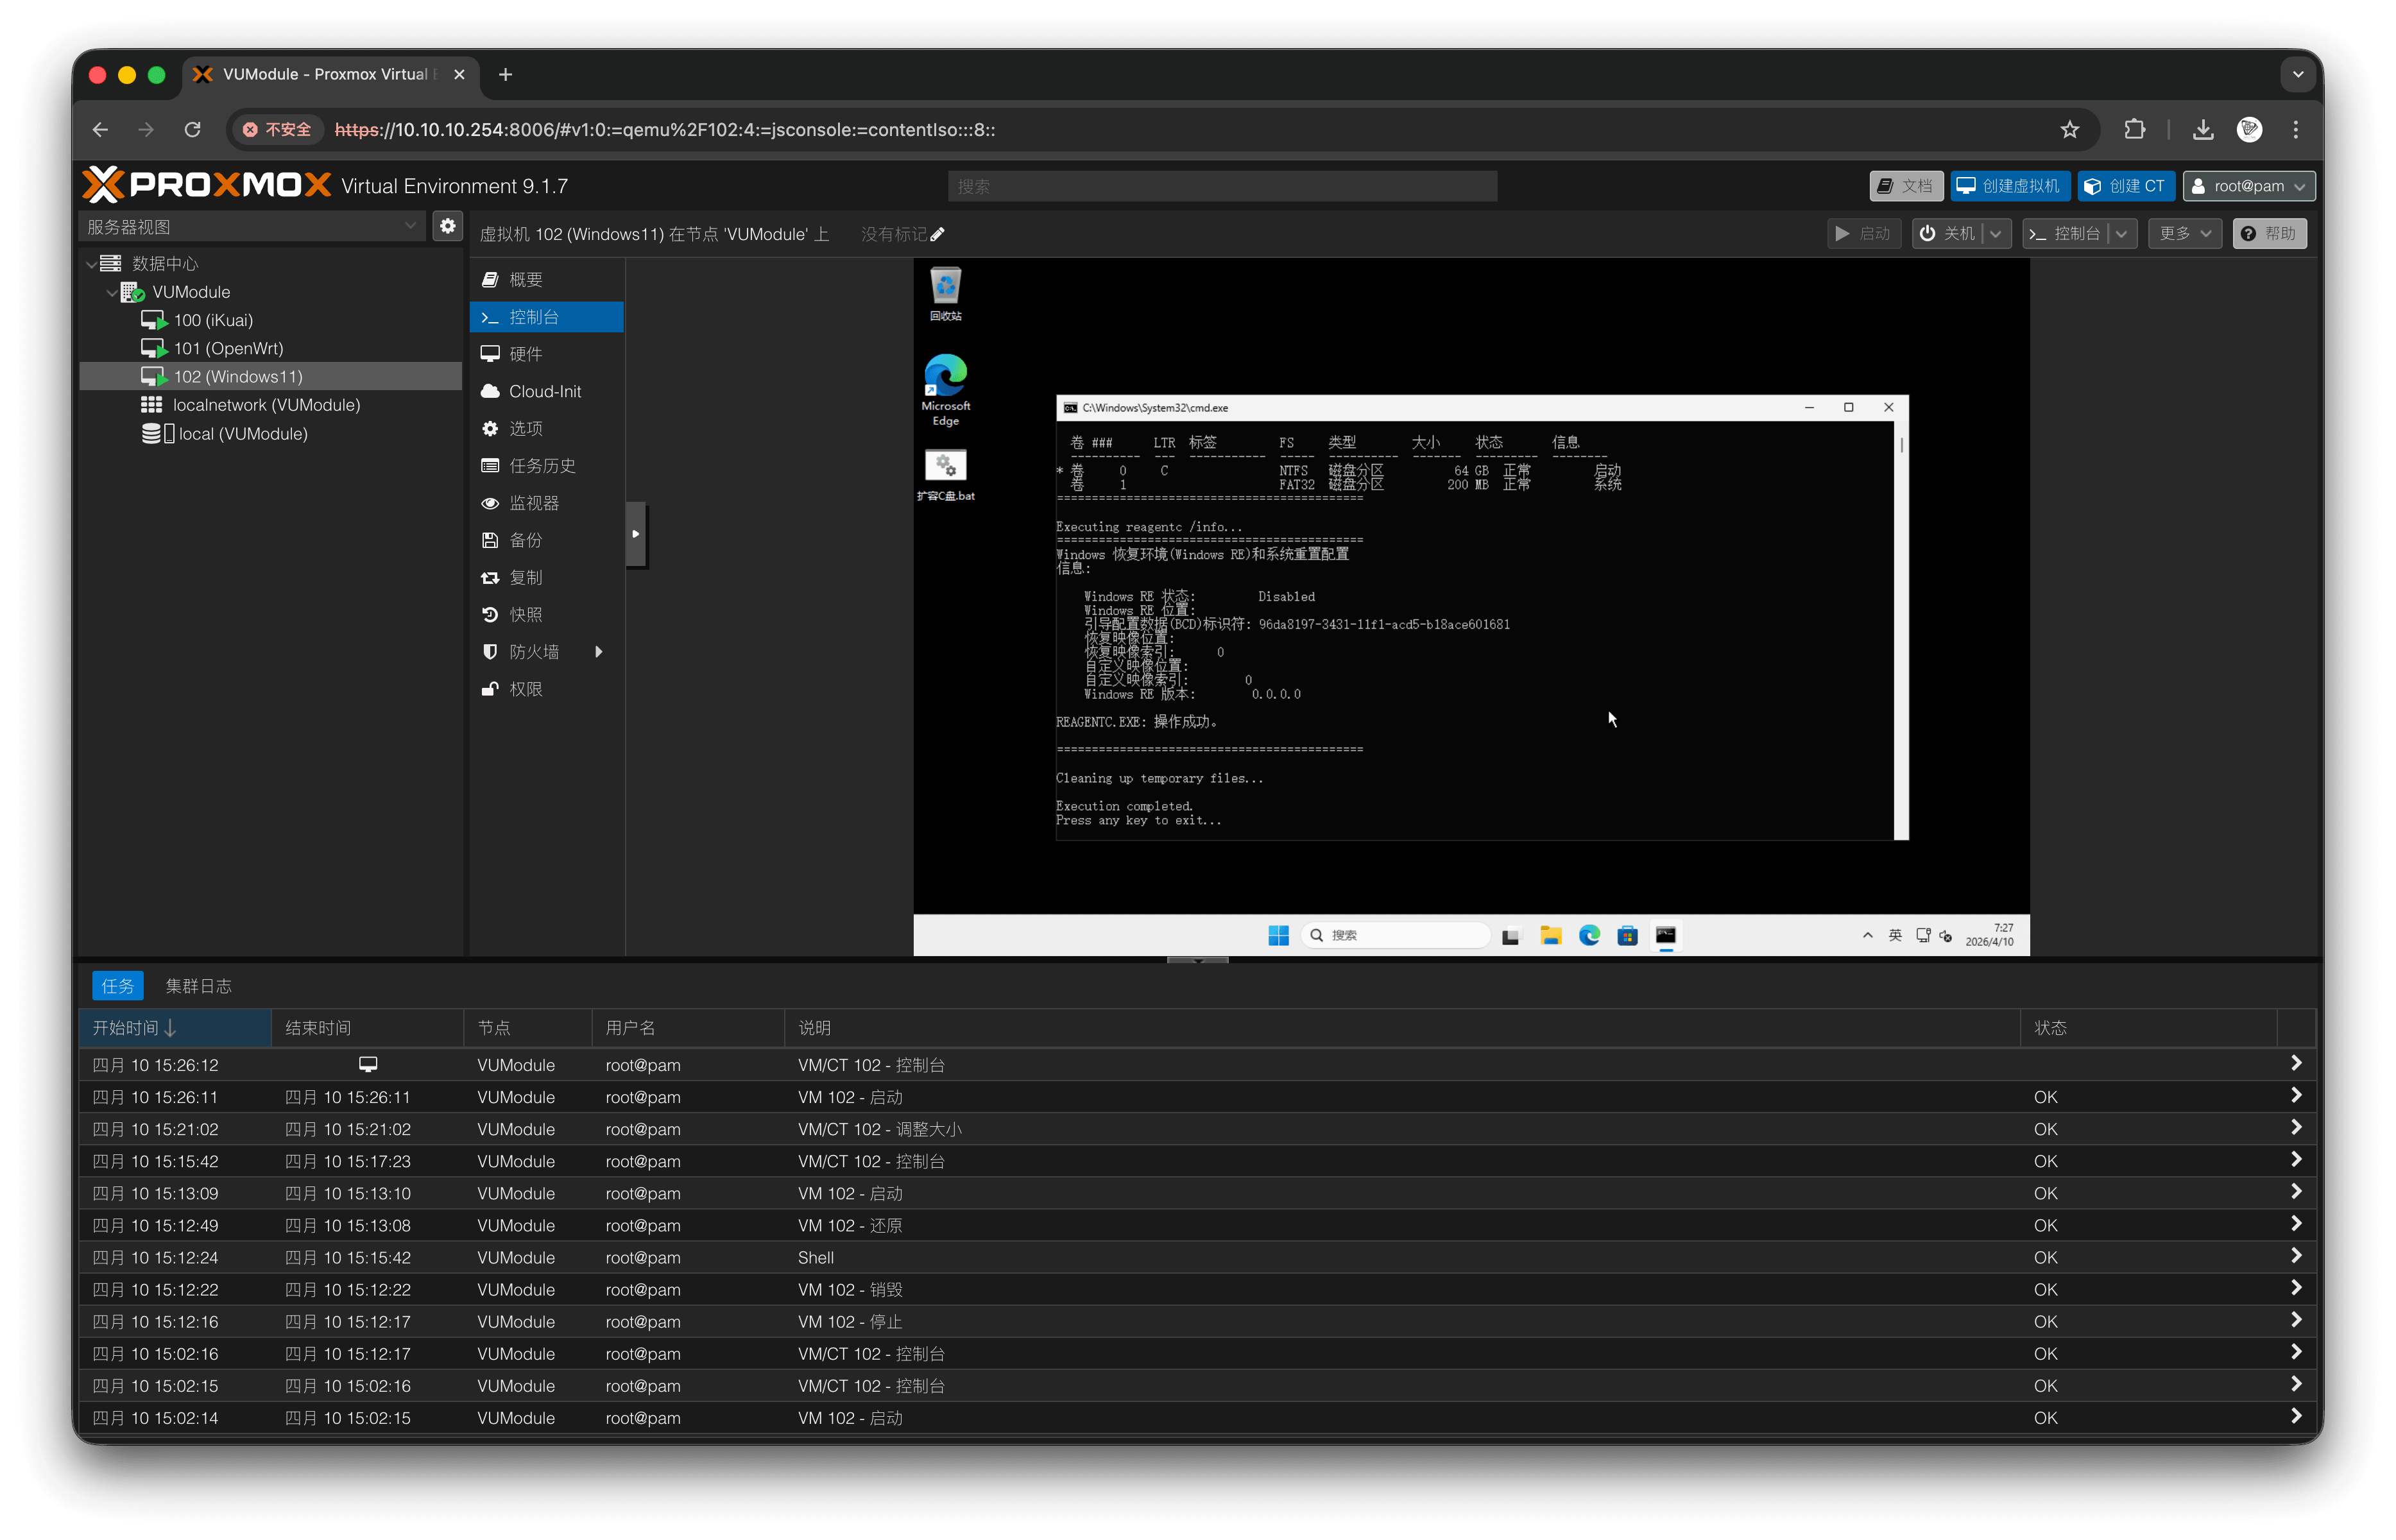Click the Windows Start button in taskbar
This screenshot has height=1540, width=2396.
(x=1278, y=935)
